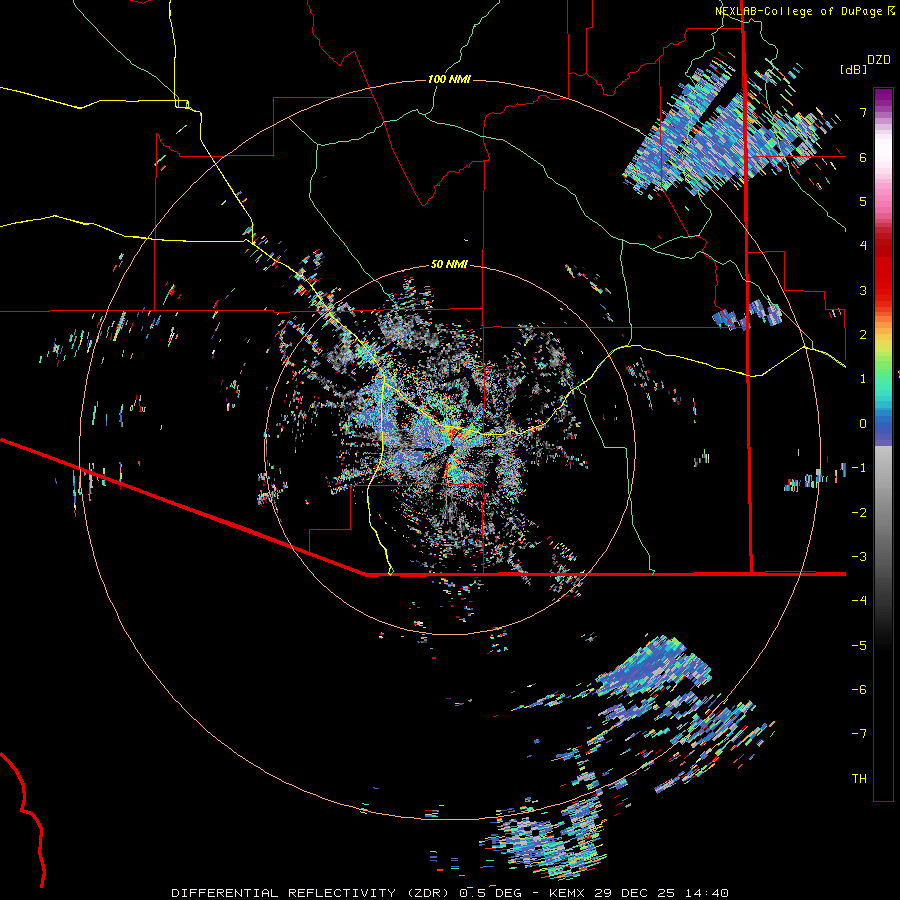Click the DZD color scale title
This screenshot has height=900, width=900.
[879, 59]
